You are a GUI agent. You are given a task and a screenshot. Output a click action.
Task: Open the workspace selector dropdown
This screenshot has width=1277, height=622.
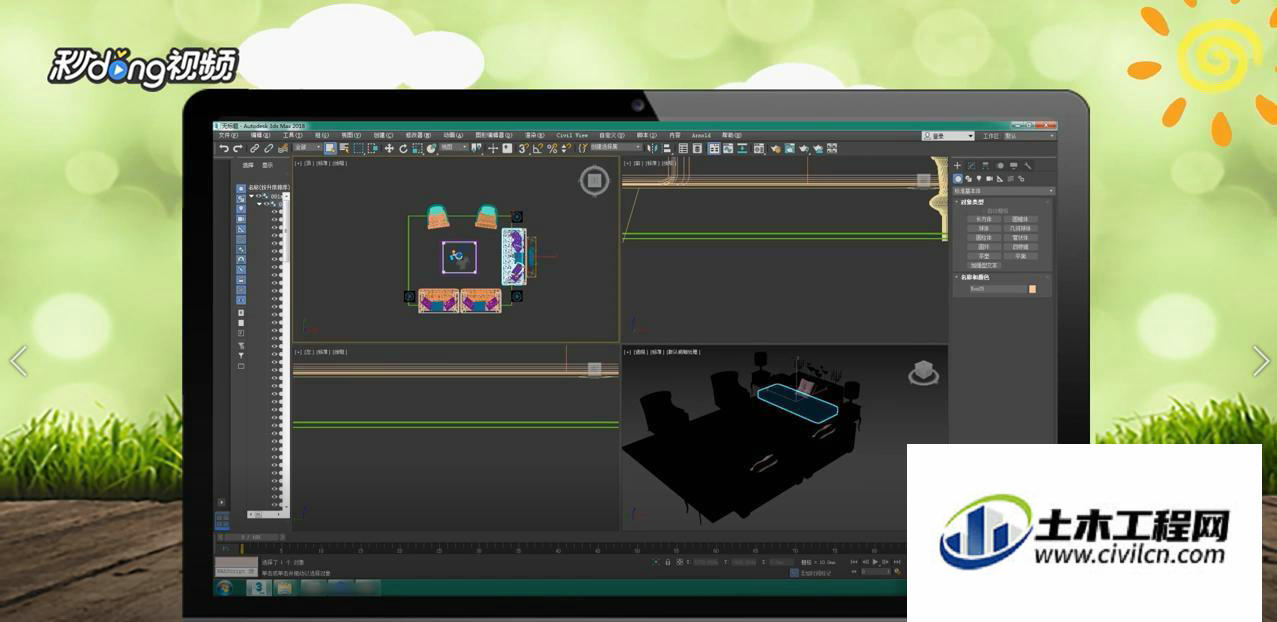pos(1030,135)
